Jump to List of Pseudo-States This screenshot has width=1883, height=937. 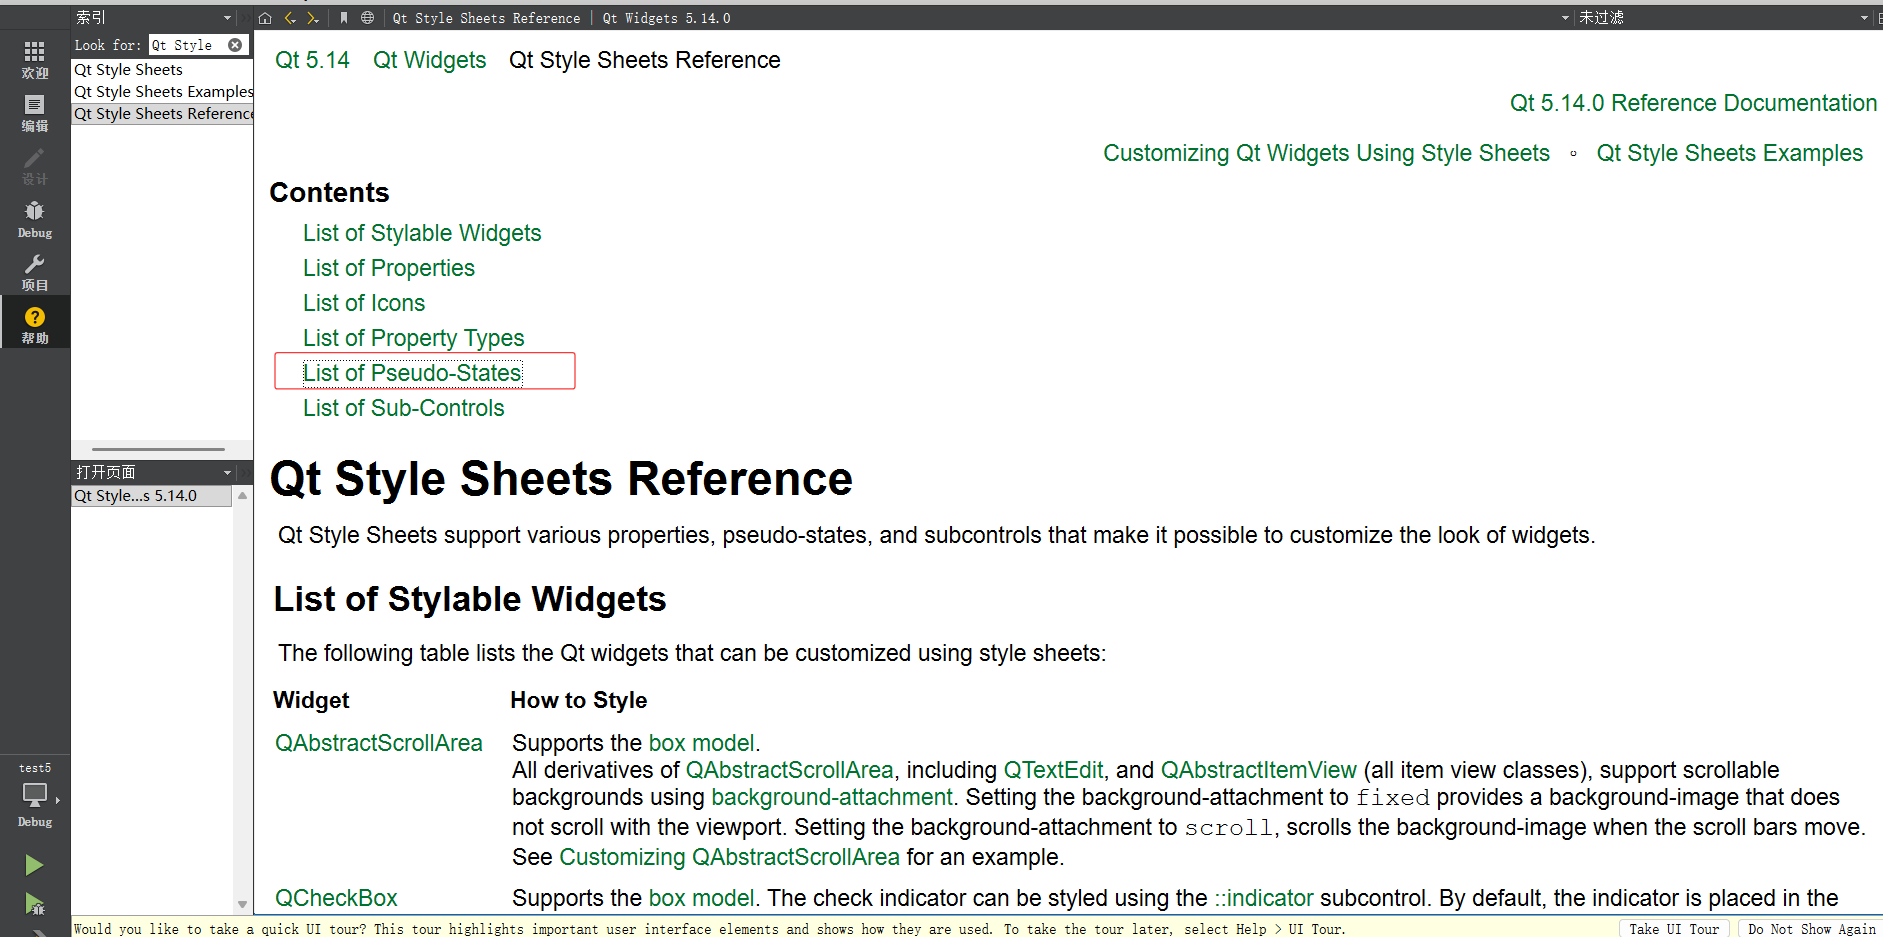pyautogui.click(x=412, y=373)
